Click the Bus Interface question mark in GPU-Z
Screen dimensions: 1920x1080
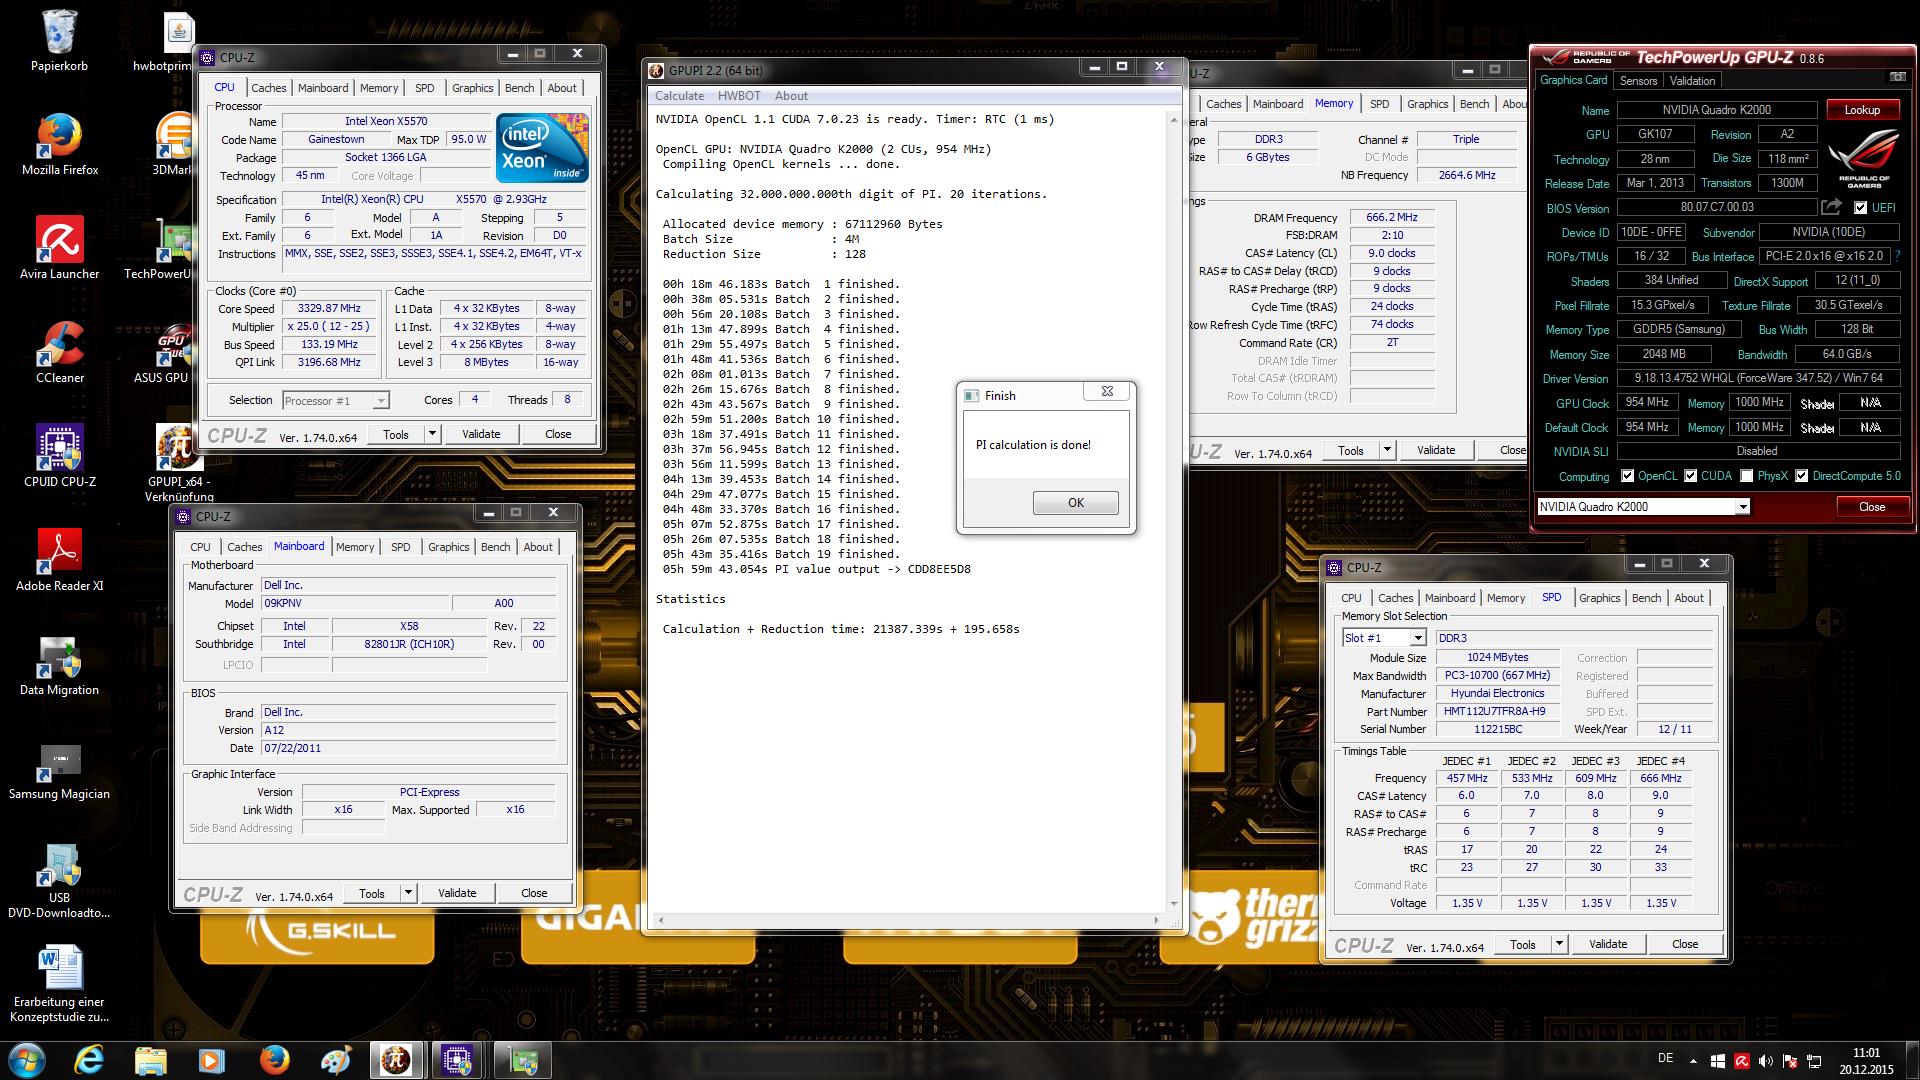1897,256
